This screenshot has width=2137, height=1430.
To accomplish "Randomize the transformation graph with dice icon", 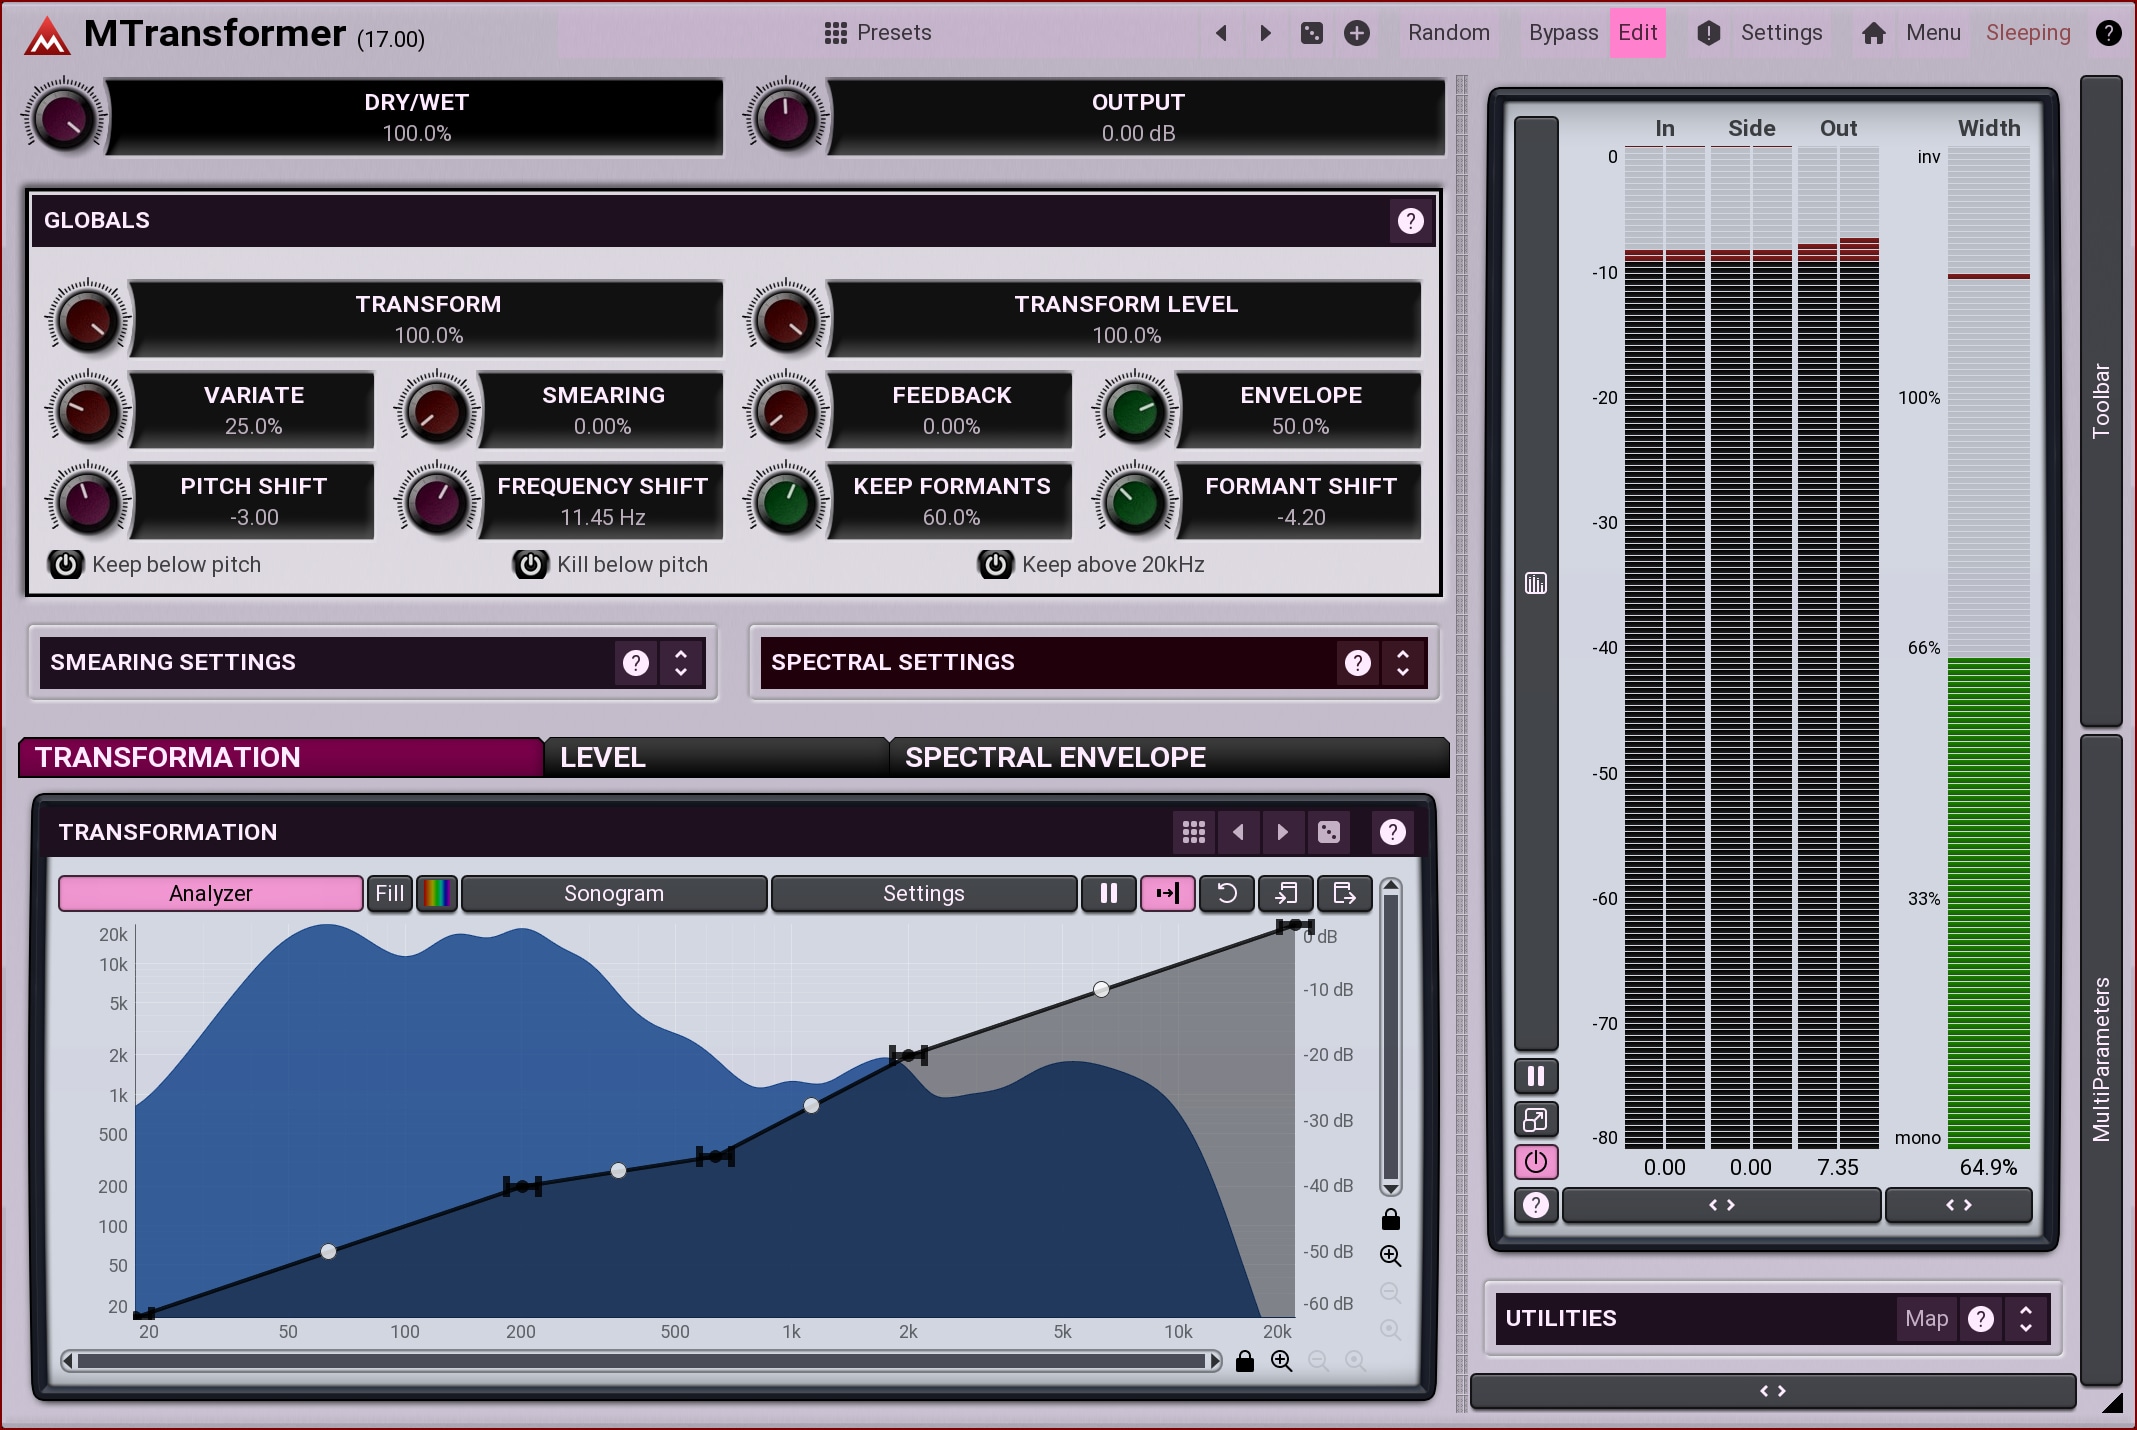I will 1329,832.
